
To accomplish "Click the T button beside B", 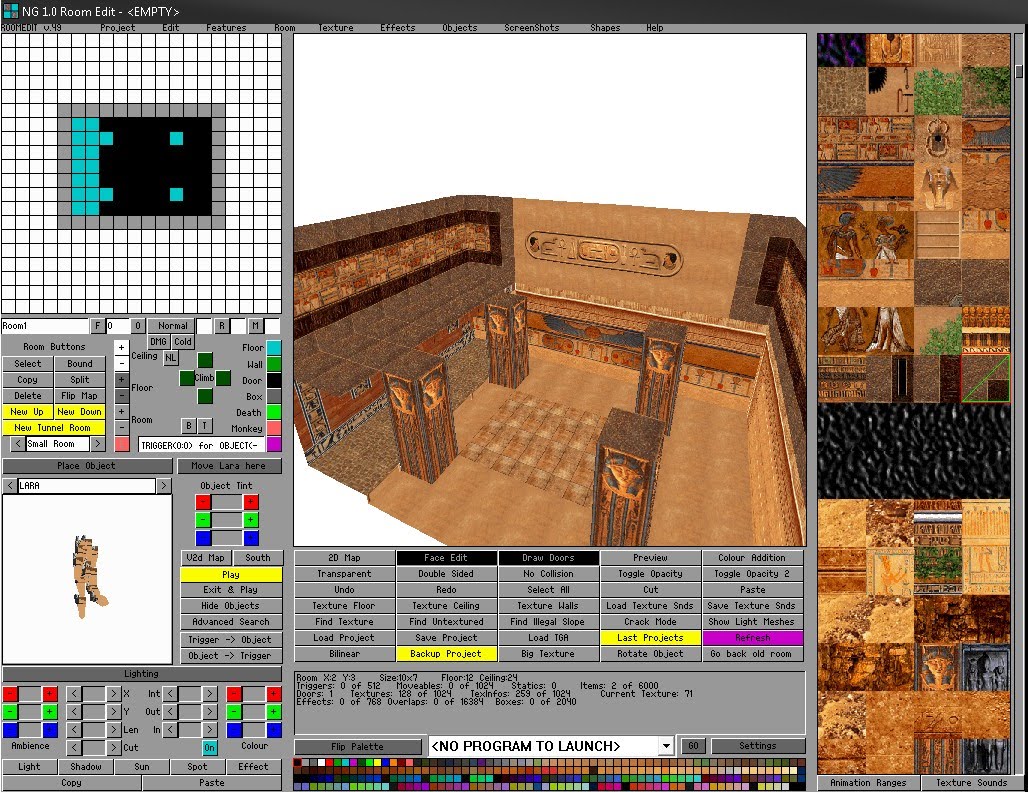I will [205, 426].
